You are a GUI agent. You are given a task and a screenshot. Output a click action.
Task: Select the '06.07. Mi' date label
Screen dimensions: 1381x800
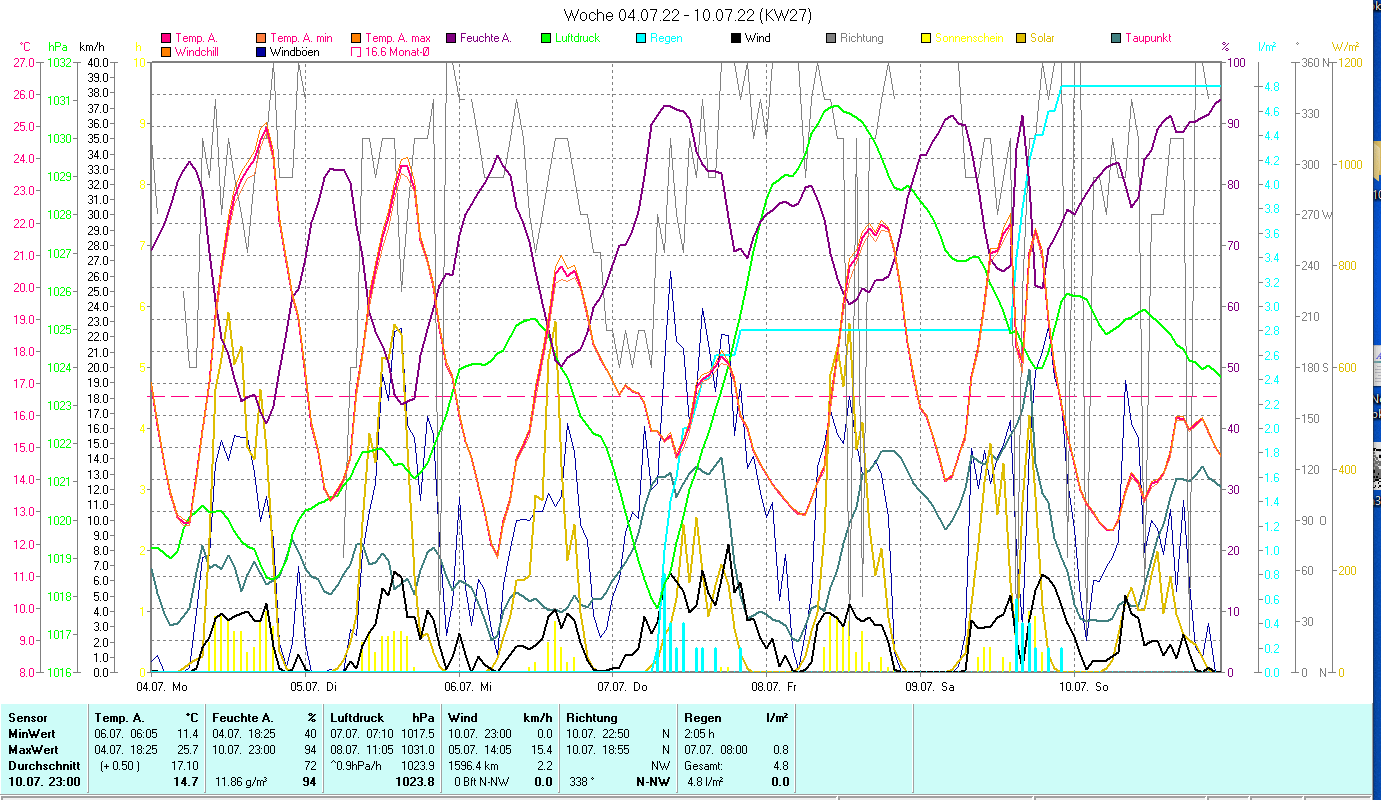(468, 687)
